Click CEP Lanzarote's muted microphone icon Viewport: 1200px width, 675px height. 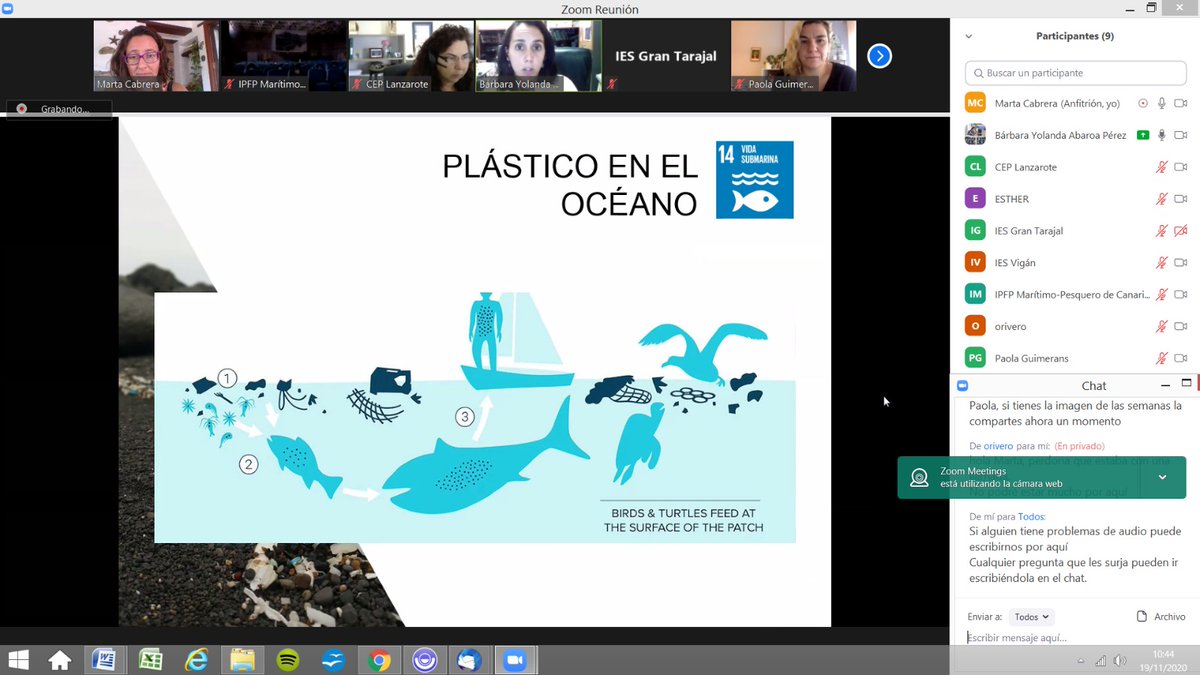point(1161,167)
